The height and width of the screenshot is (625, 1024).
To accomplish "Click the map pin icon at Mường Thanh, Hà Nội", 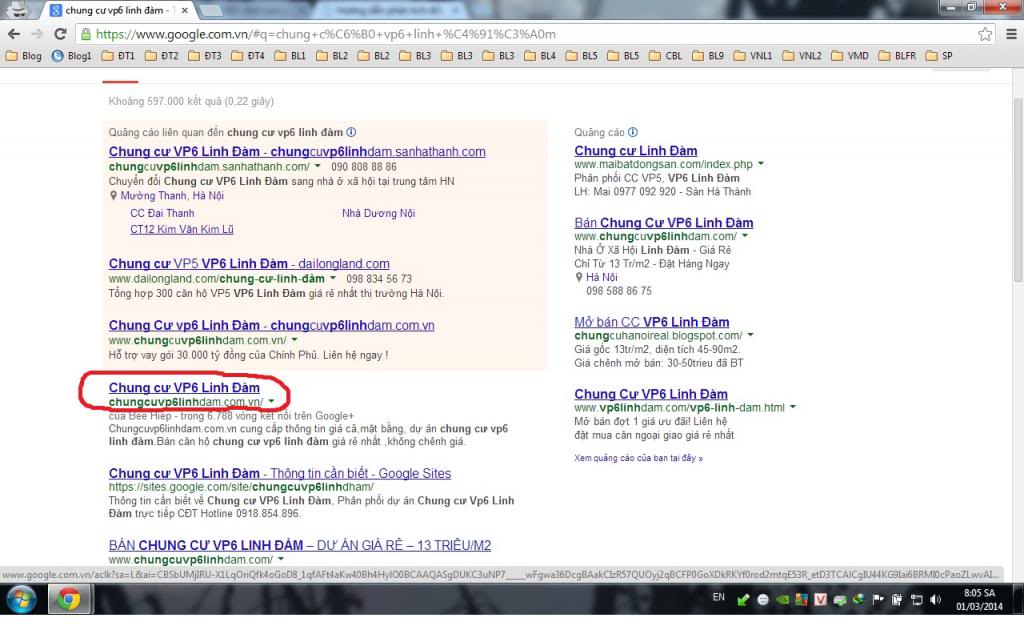I will pos(113,195).
